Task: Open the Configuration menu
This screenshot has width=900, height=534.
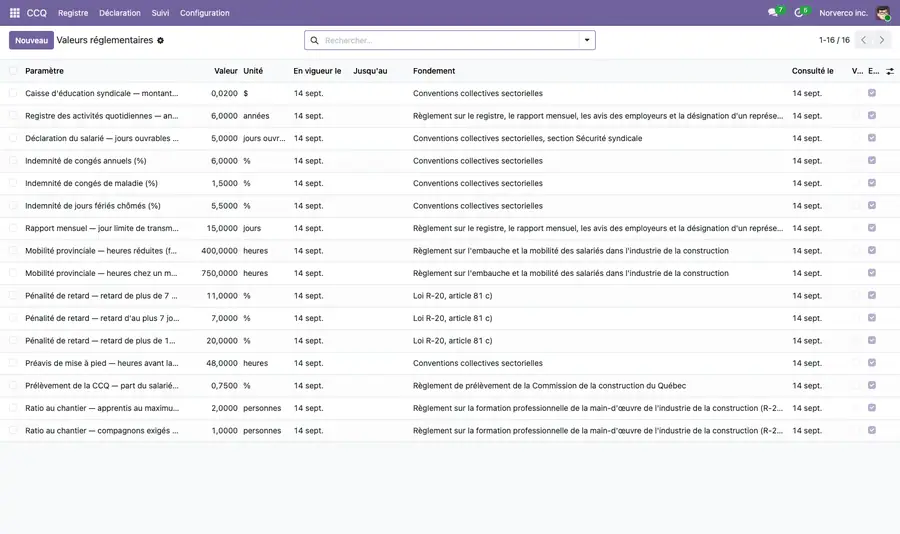Action: tap(205, 13)
